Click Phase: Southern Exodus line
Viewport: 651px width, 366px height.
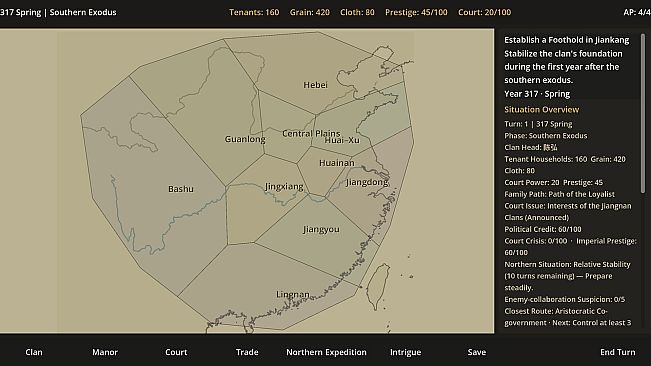click(x=546, y=136)
